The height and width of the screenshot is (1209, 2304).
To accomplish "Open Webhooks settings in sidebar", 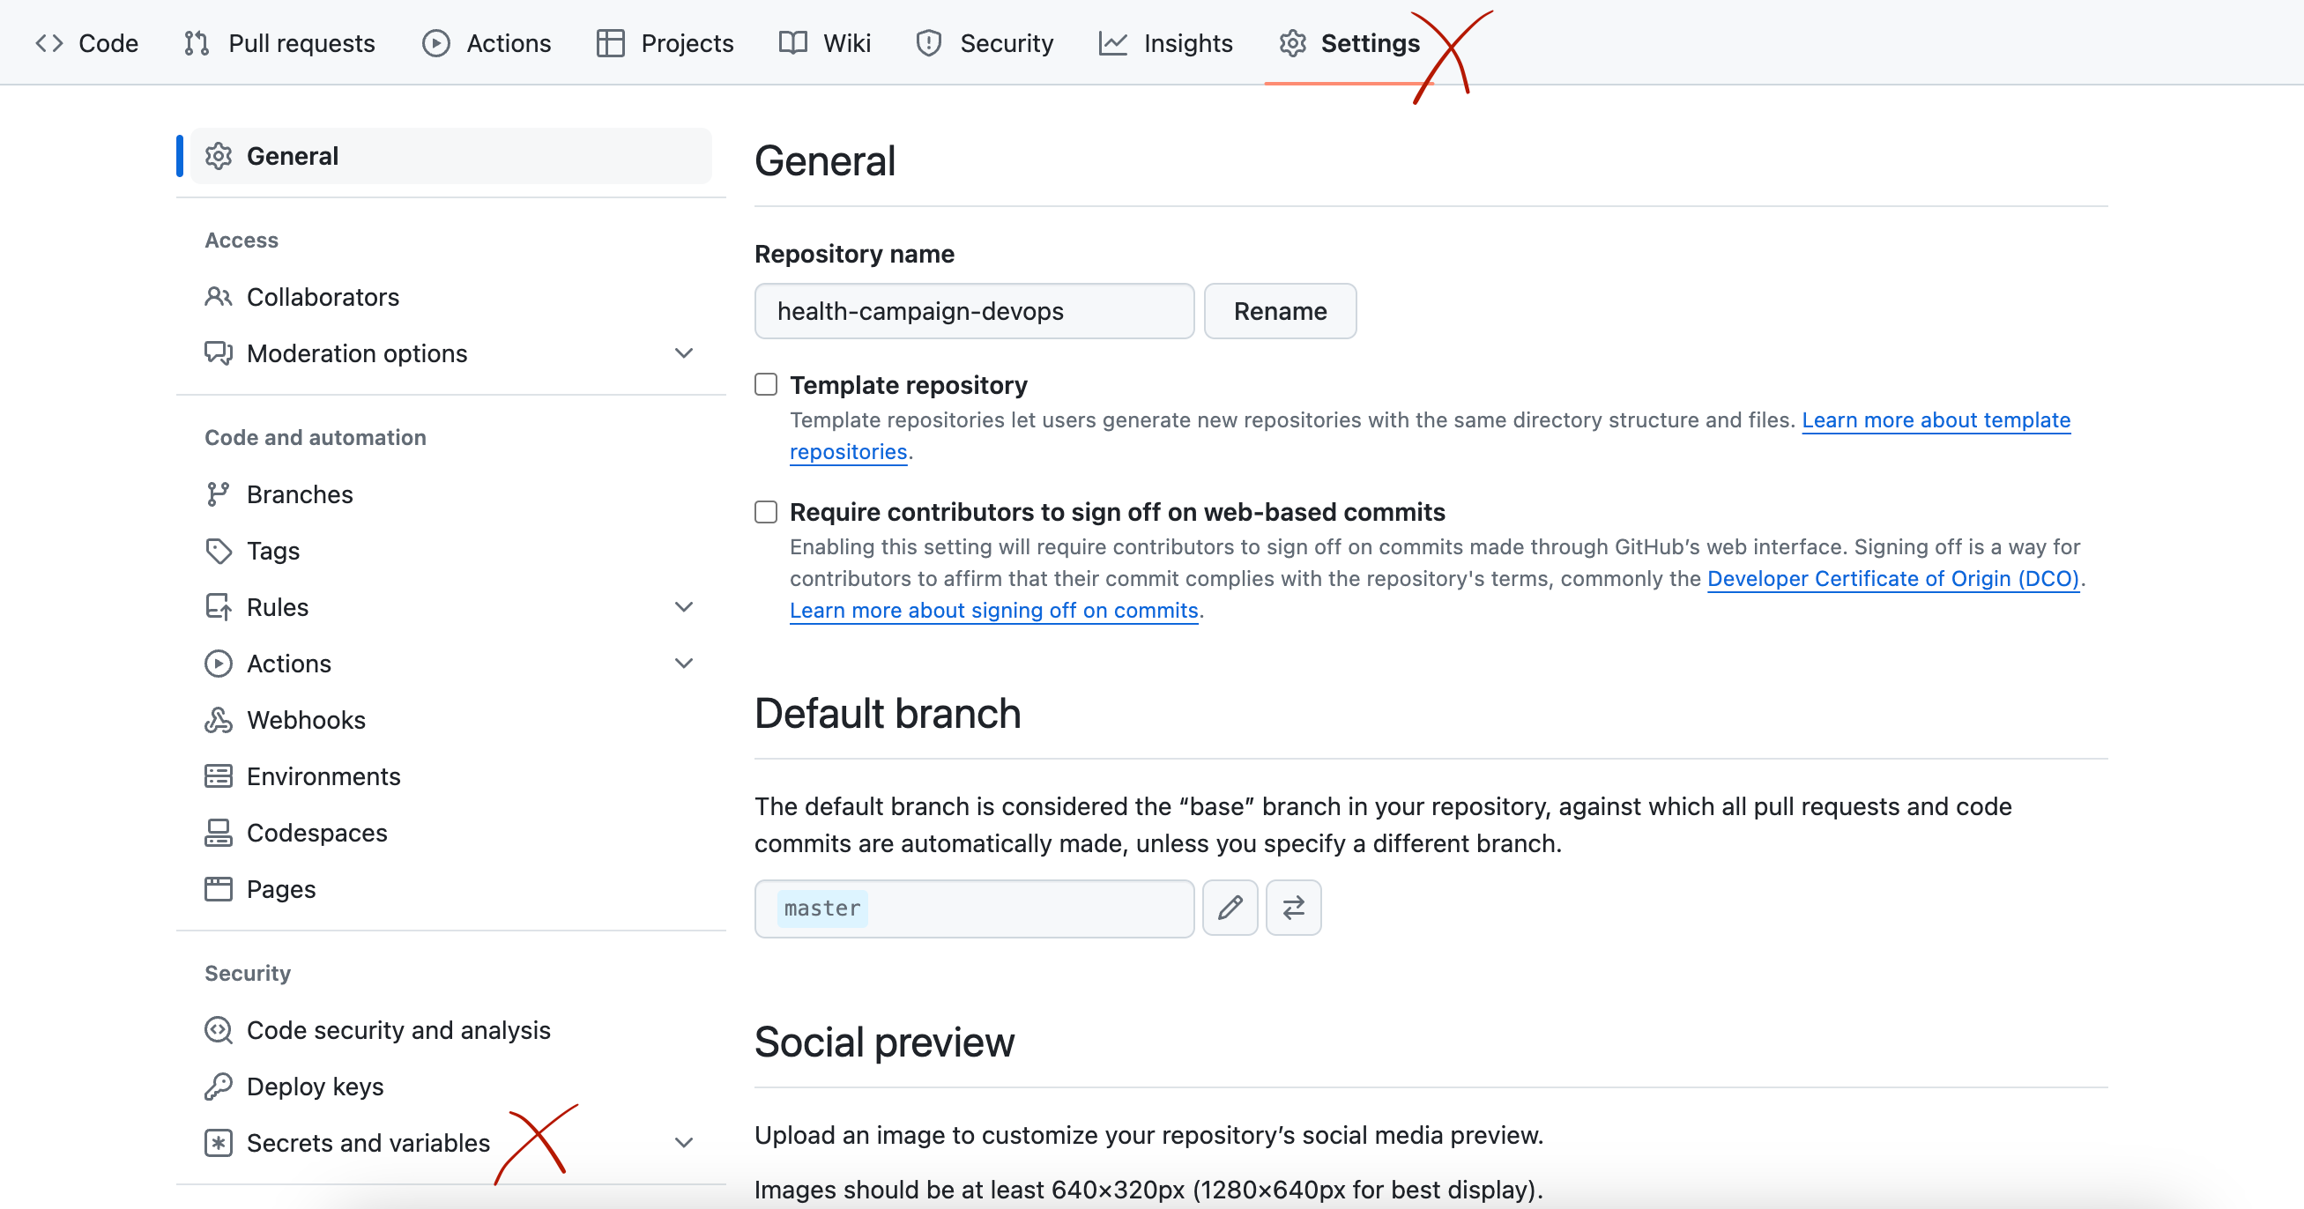I will pyautogui.click(x=305, y=720).
